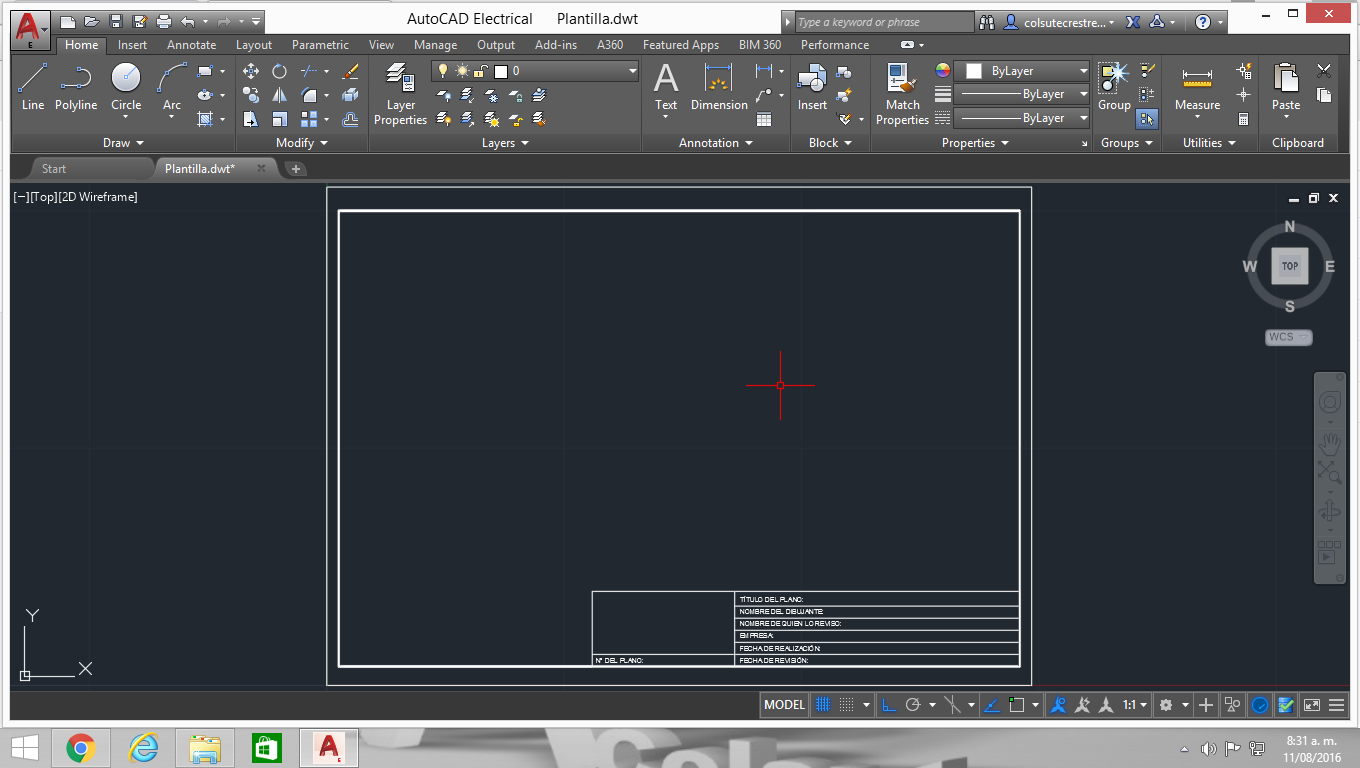Select the Move tool in Modify panel

pos(250,71)
